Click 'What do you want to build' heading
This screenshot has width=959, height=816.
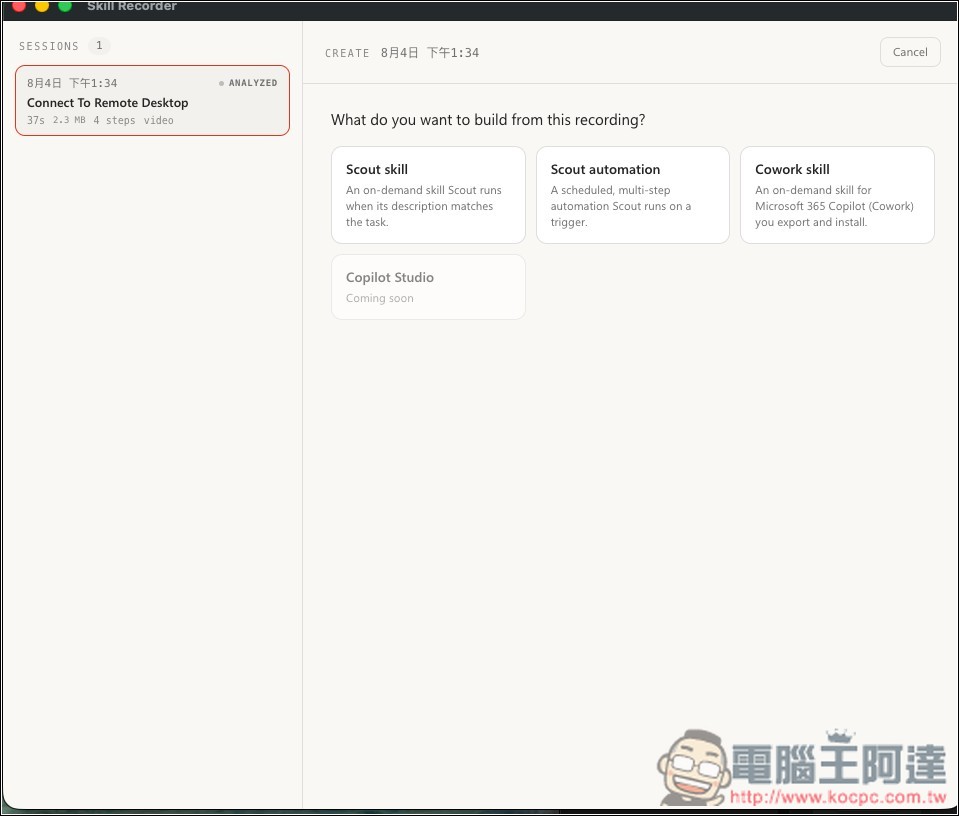[x=488, y=119]
